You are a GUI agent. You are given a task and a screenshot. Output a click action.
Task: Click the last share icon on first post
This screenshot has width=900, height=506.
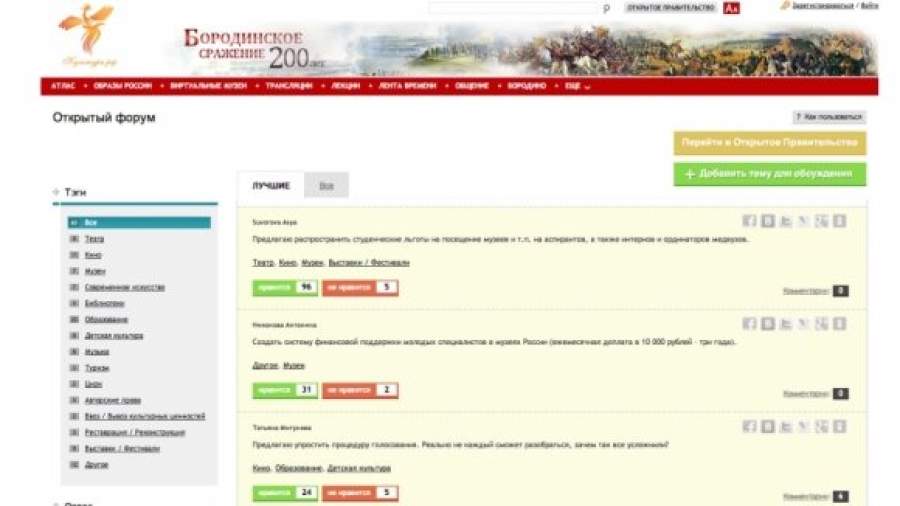840,221
